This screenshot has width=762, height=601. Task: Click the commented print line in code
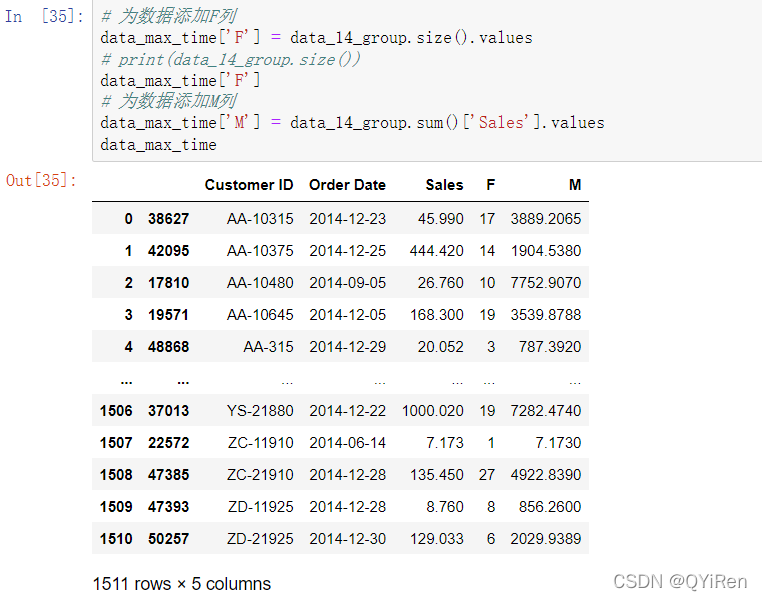pyautogui.click(x=230, y=59)
